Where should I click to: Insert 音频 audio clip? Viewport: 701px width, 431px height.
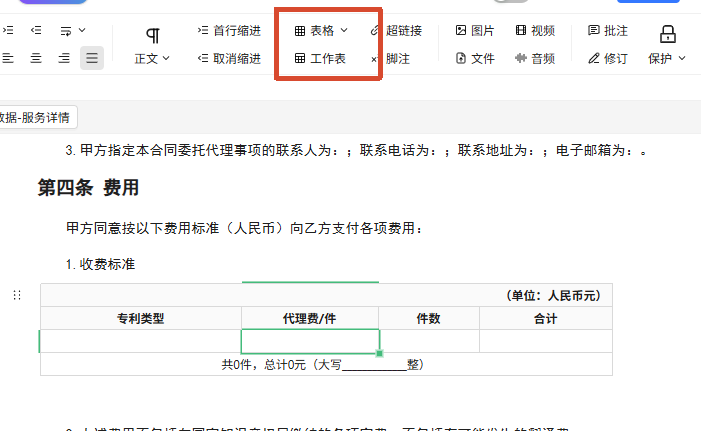[535, 59]
